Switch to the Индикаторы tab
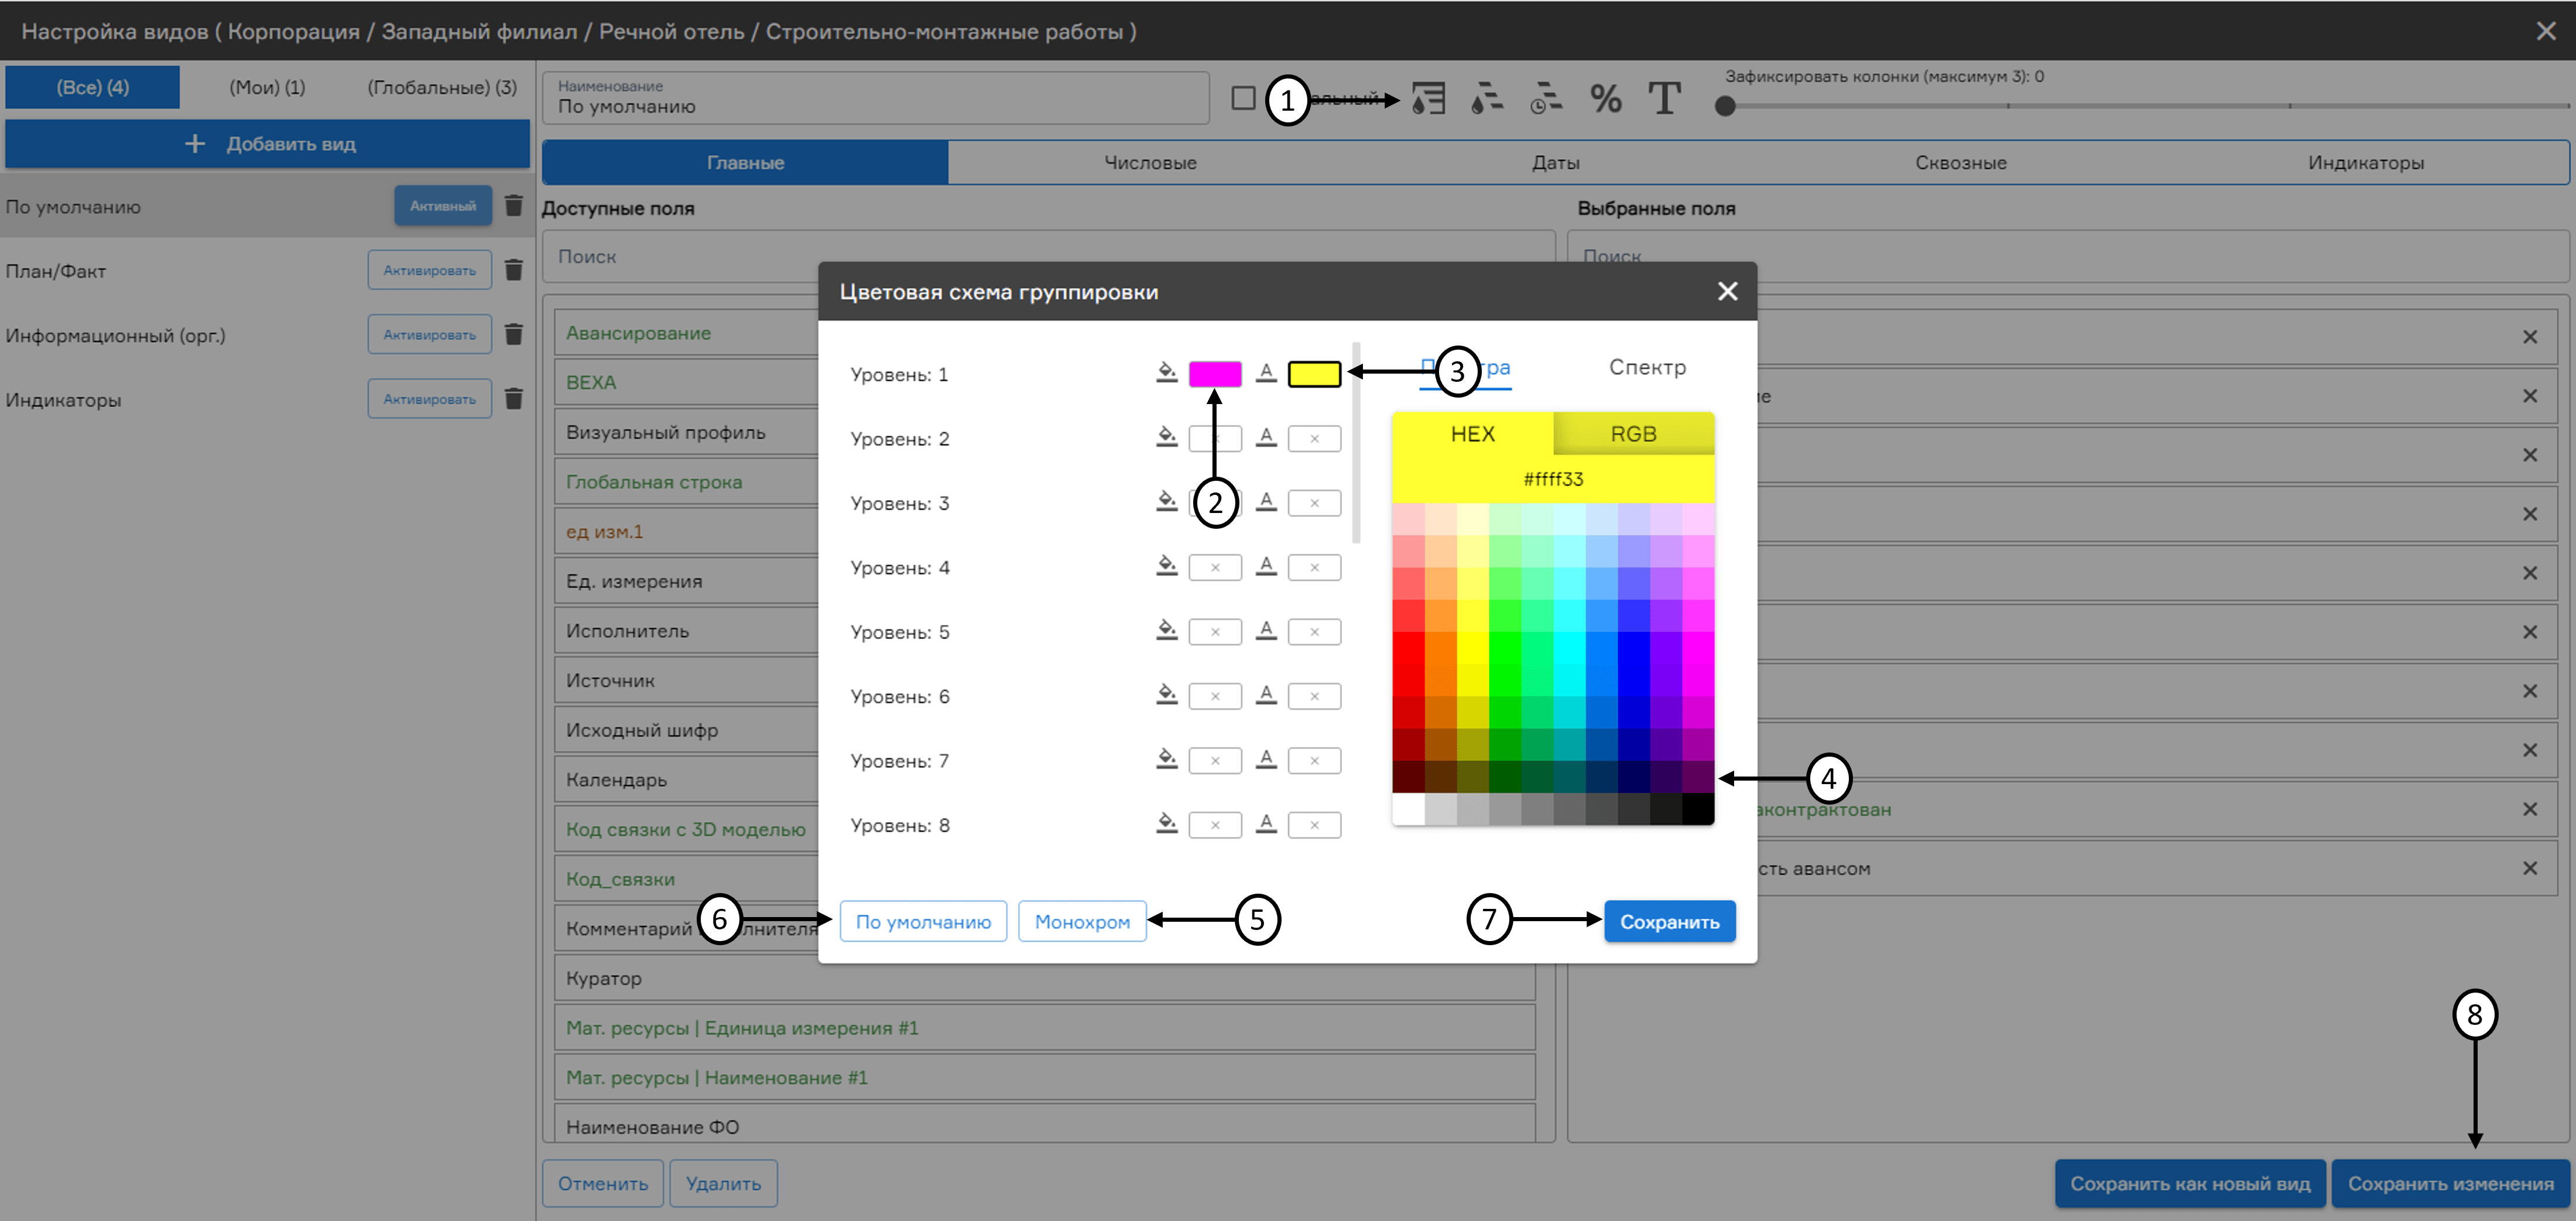This screenshot has width=2576, height=1221. [x=2365, y=162]
